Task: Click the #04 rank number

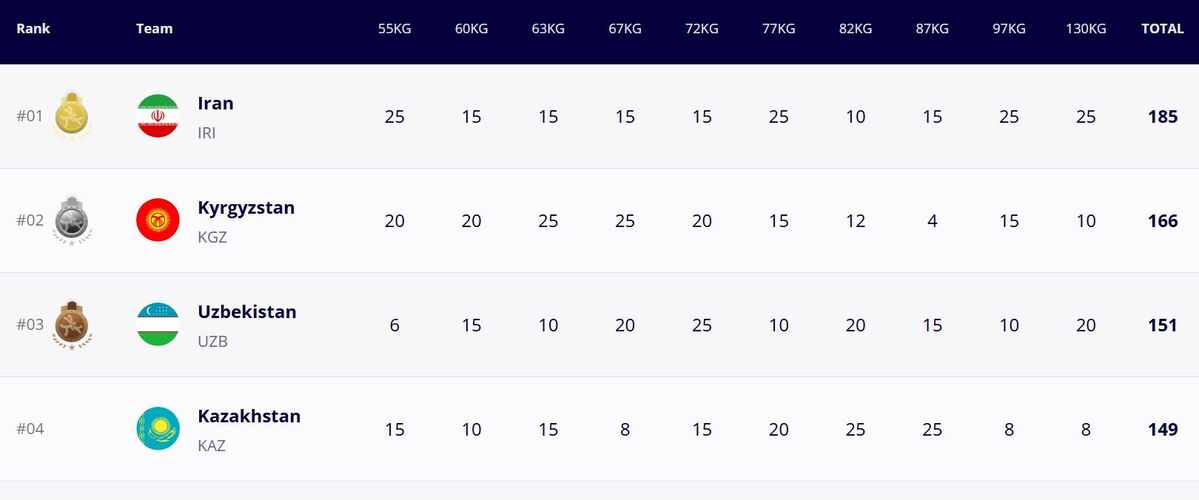Action: (x=30, y=429)
